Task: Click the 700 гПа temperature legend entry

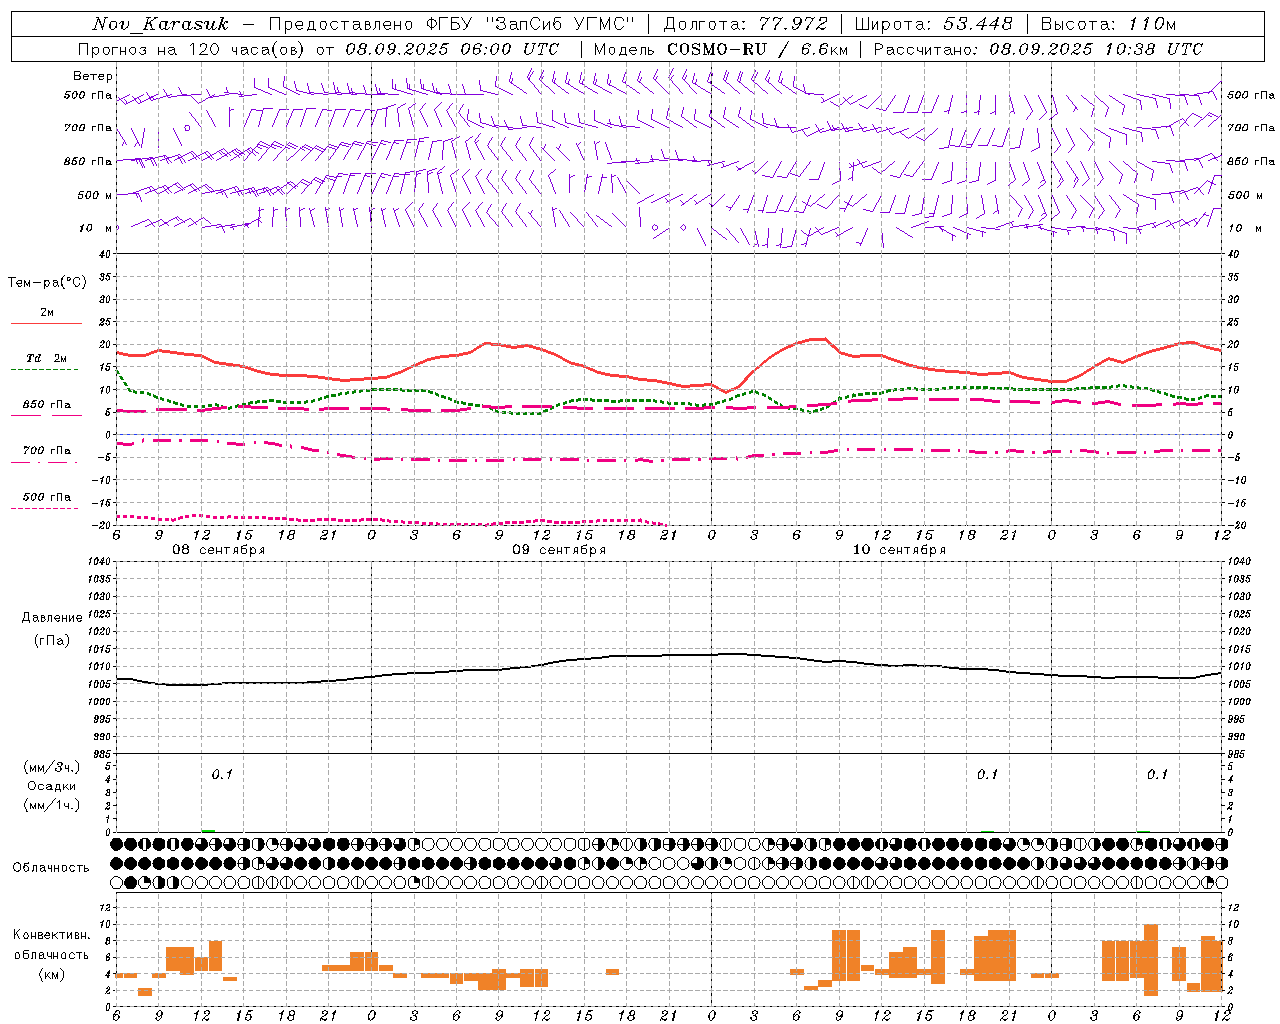Action: click(x=47, y=451)
